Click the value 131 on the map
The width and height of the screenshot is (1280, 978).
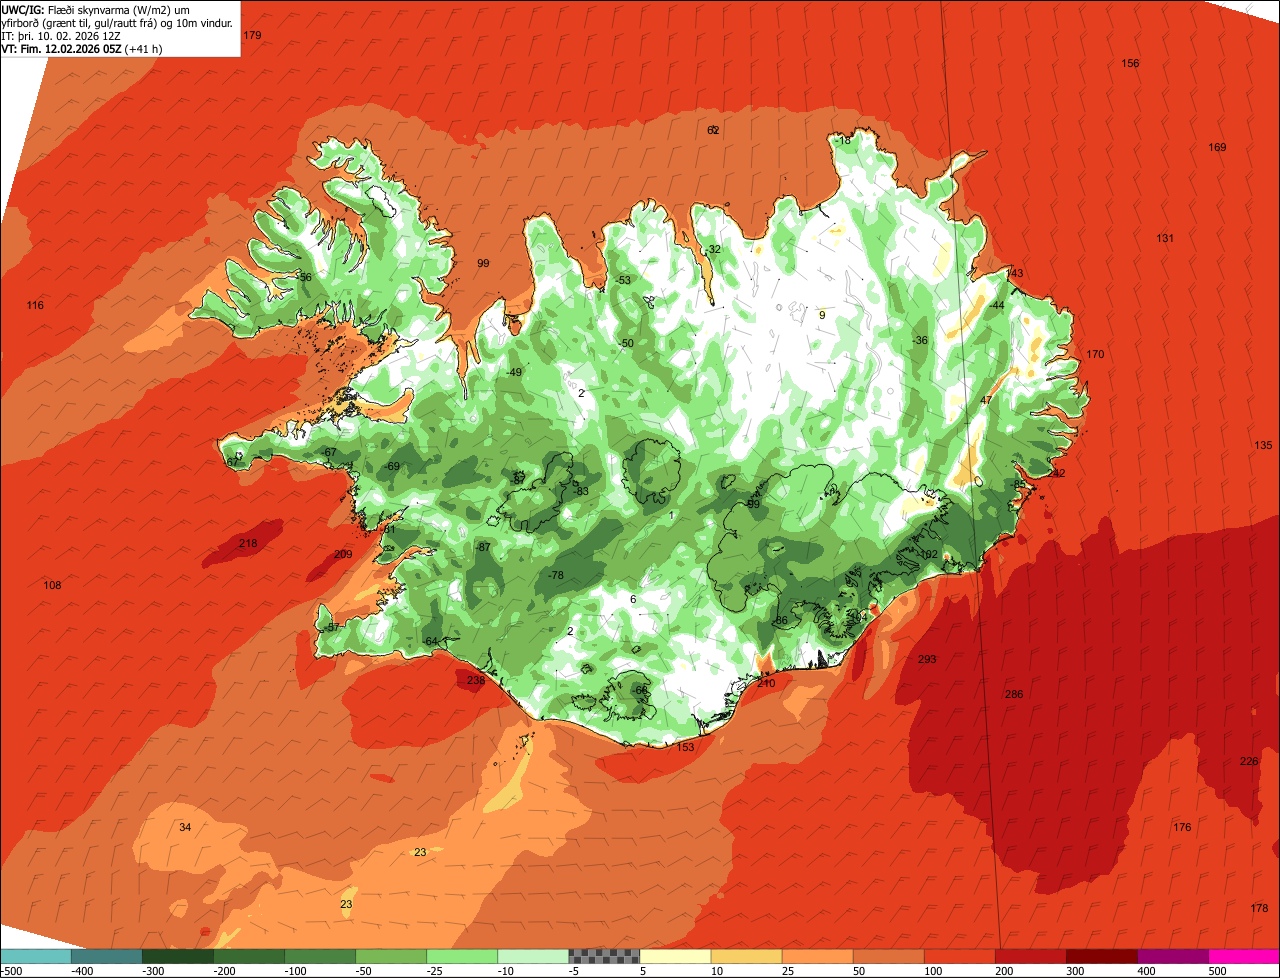1165,238
